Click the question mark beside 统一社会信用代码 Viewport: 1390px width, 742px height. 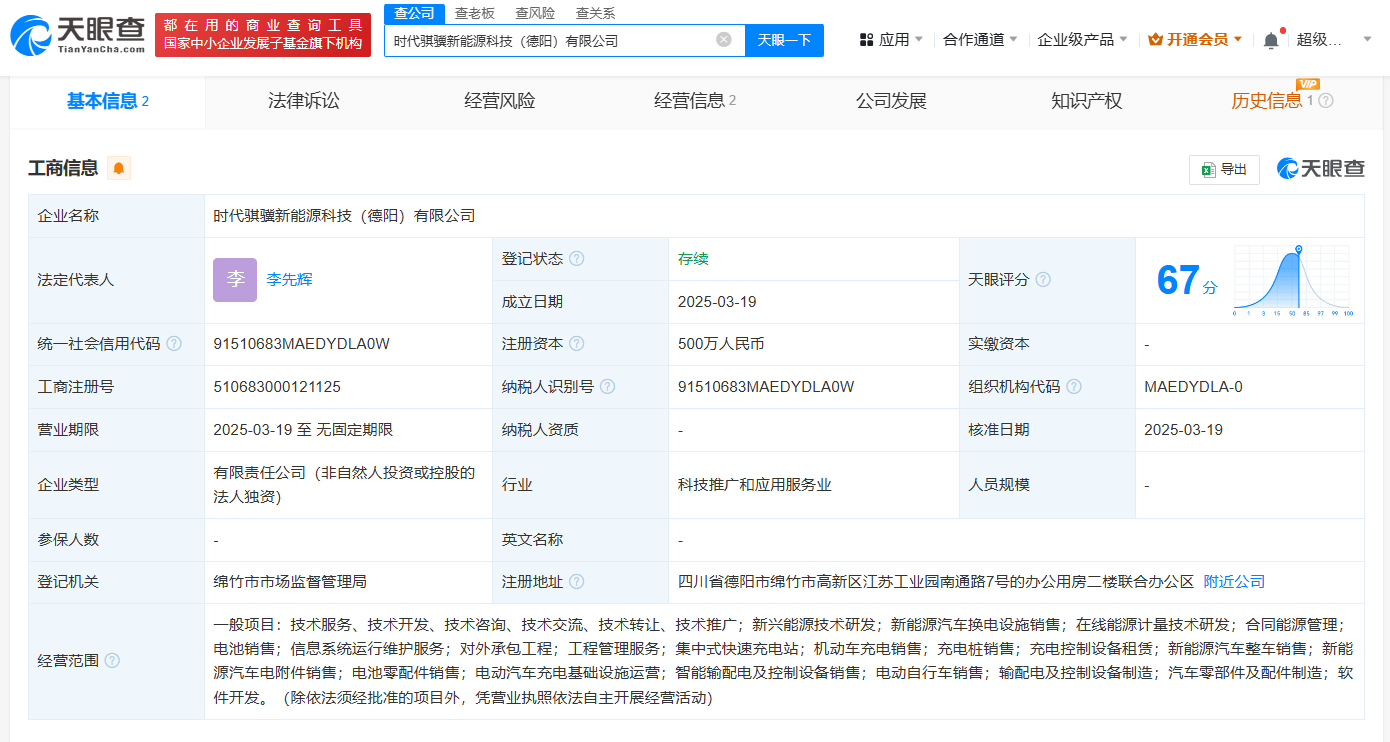175,342
